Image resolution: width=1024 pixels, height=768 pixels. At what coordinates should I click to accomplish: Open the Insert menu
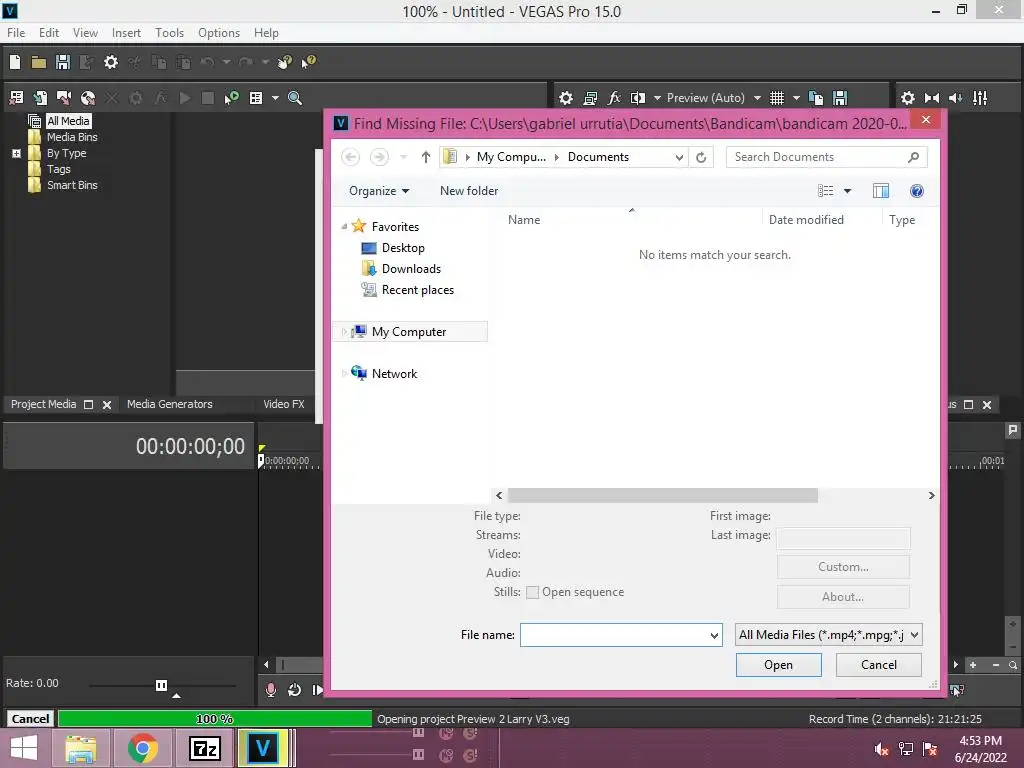click(126, 33)
